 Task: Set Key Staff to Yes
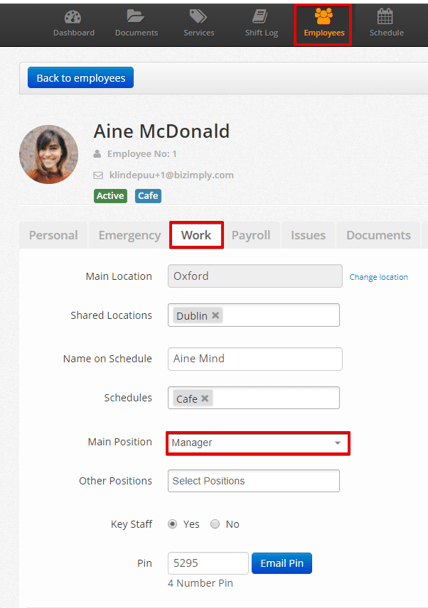pos(173,524)
